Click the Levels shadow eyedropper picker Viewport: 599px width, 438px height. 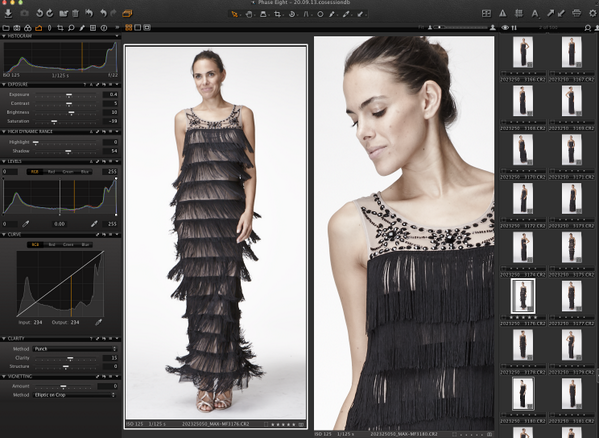click(x=26, y=224)
